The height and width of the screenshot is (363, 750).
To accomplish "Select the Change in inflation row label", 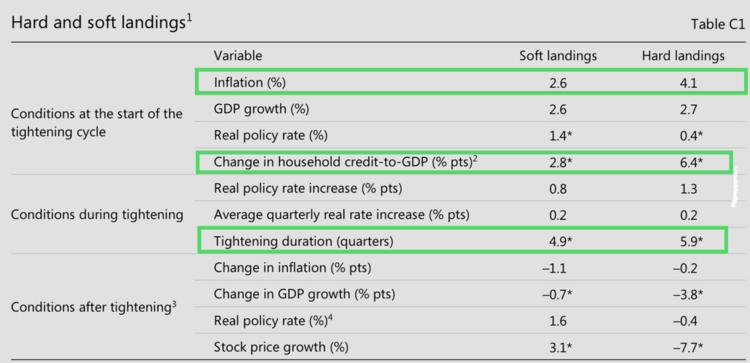I will click(292, 268).
